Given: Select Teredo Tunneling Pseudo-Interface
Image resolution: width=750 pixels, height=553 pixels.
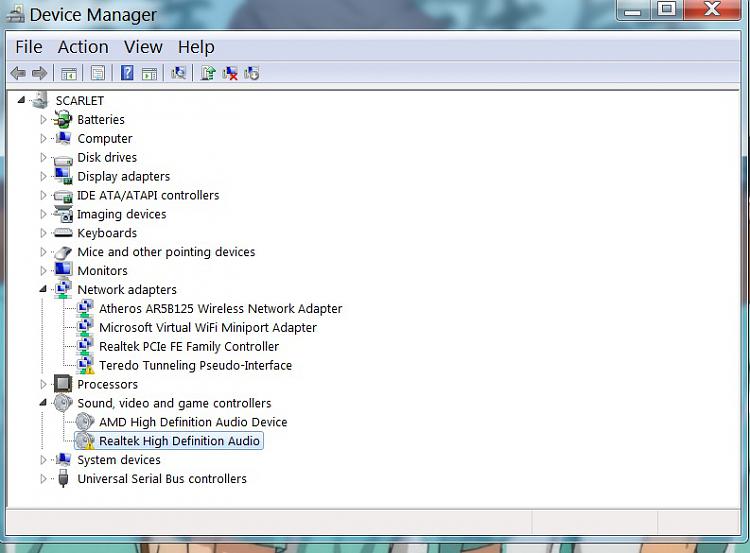Looking at the screenshot, I should pyautogui.click(x=195, y=365).
